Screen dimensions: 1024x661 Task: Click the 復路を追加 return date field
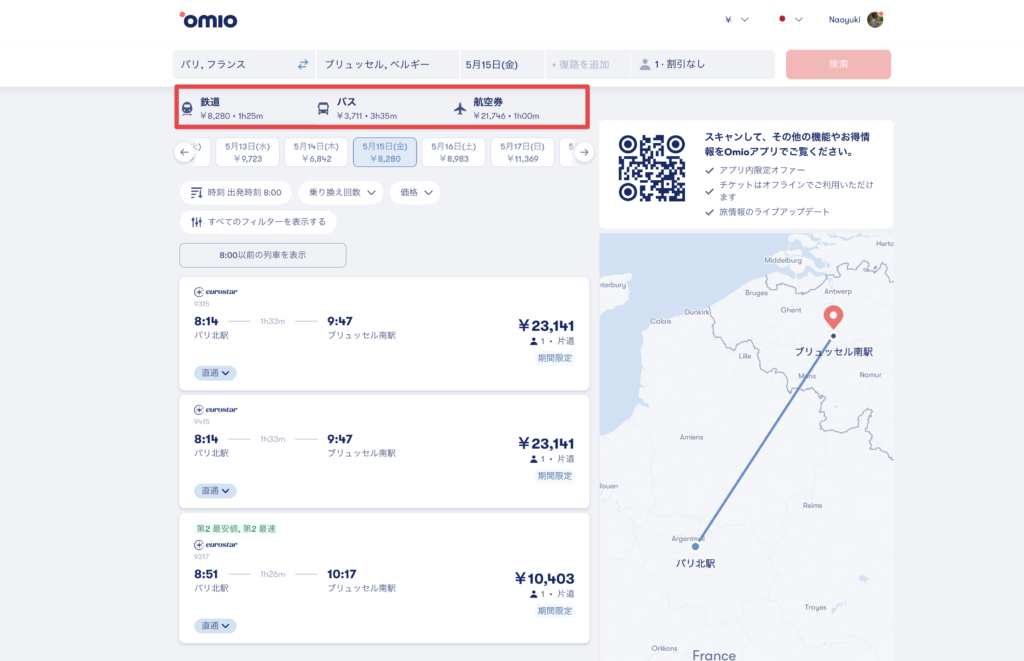click(x=583, y=64)
